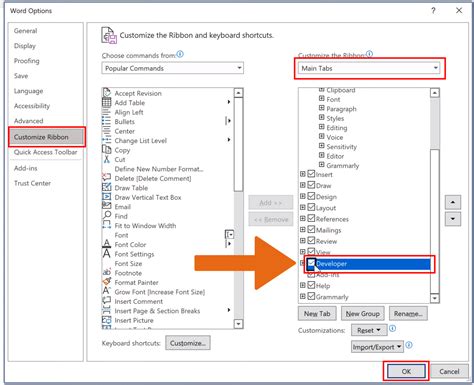Select the Proofing options category
The width and height of the screenshot is (474, 385).
(x=27, y=61)
